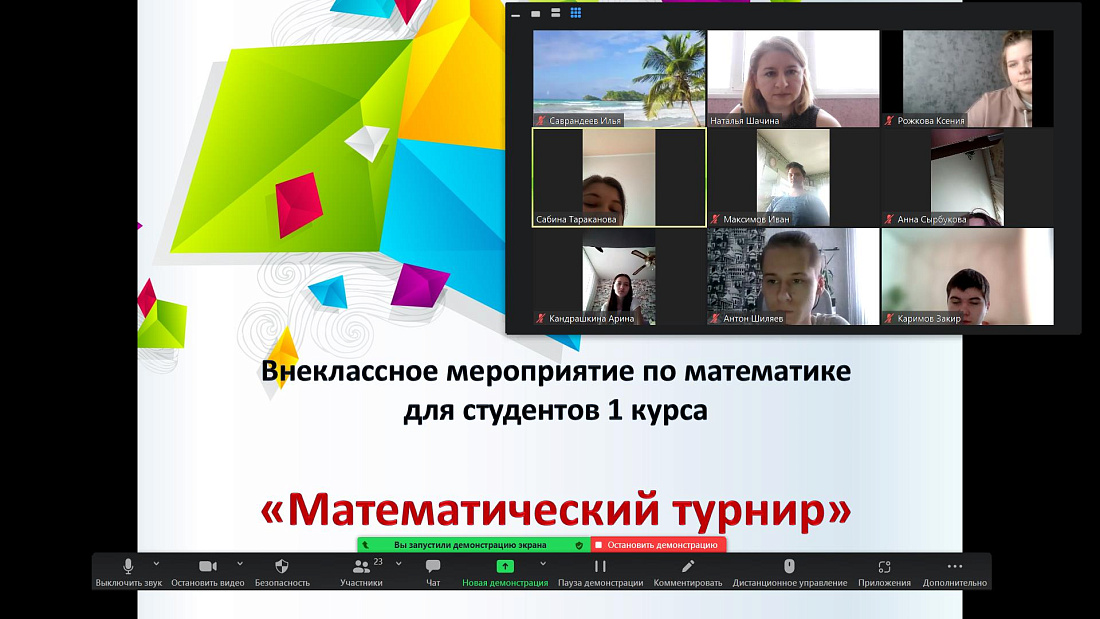
Task: Open the Участники participants panel icon
Action: coord(360,567)
